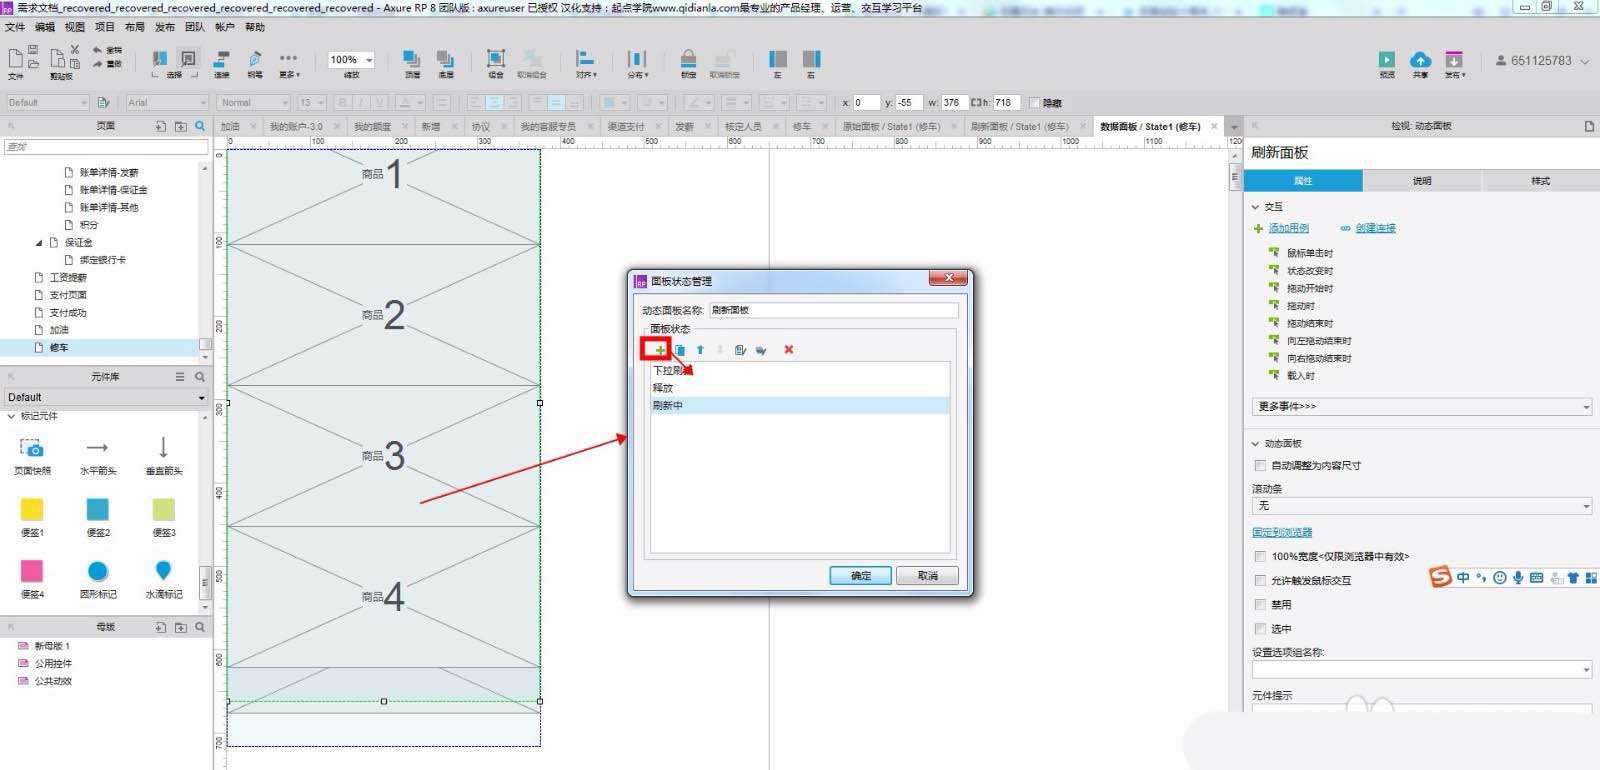This screenshot has width=1600, height=770.
Task: Click the preview play icon in toolbar
Action: point(1386,61)
